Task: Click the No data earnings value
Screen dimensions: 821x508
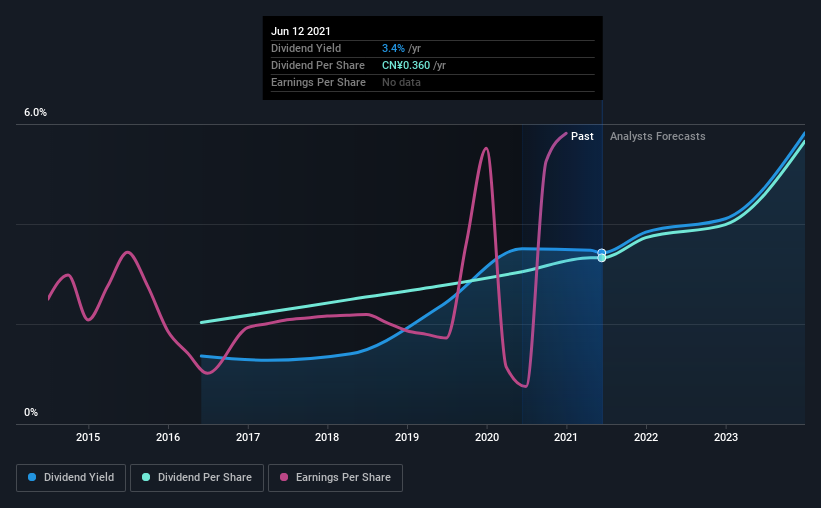Action: 401,82
